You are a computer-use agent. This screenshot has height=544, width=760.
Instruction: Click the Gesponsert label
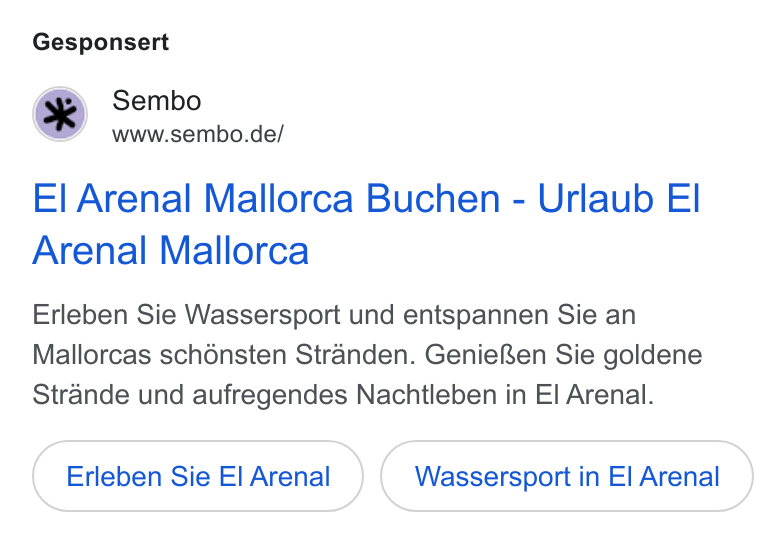coord(101,42)
